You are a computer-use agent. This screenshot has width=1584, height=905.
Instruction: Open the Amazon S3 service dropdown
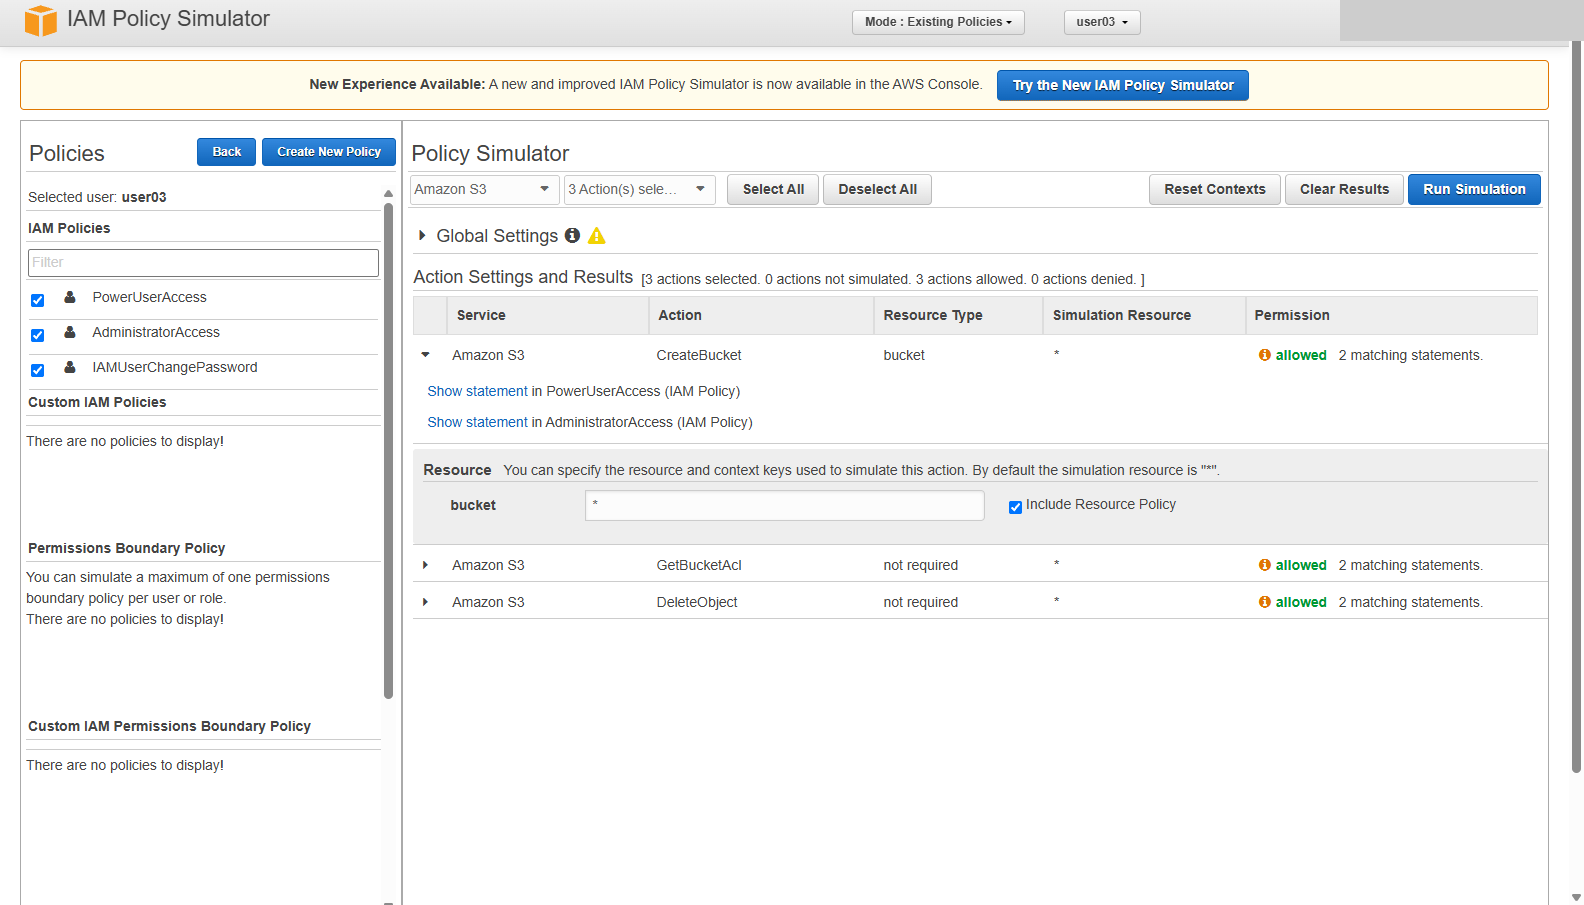[x=484, y=189]
